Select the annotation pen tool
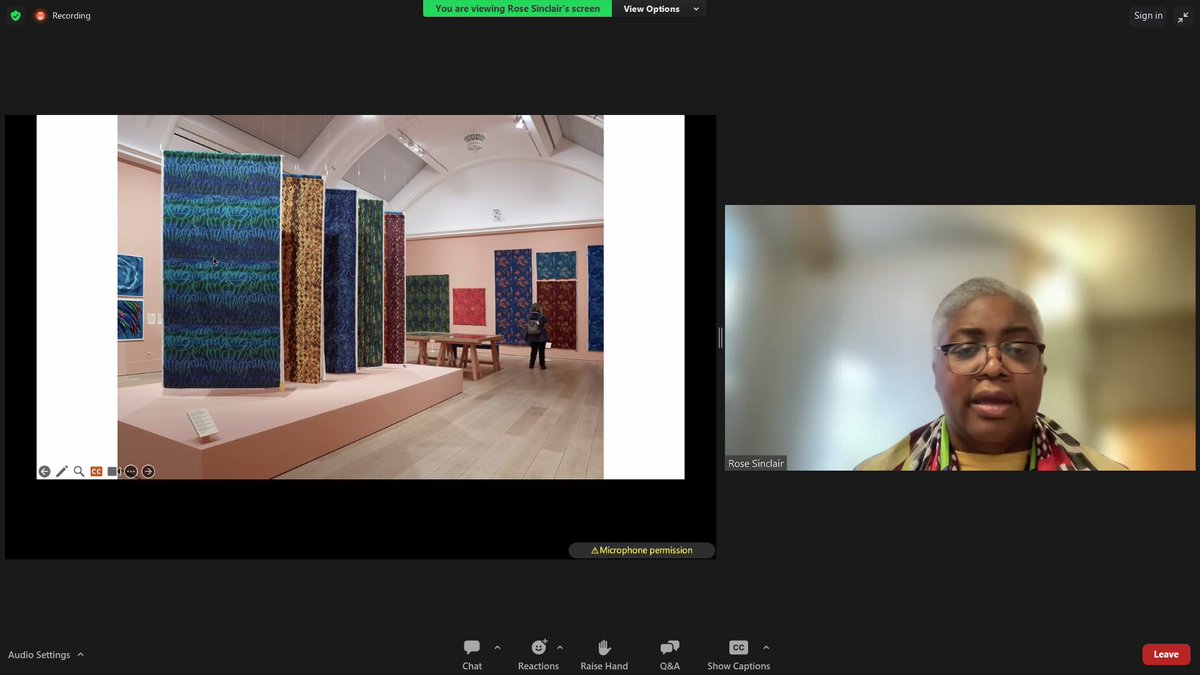The width and height of the screenshot is (1200, 675). coord(61,471)
